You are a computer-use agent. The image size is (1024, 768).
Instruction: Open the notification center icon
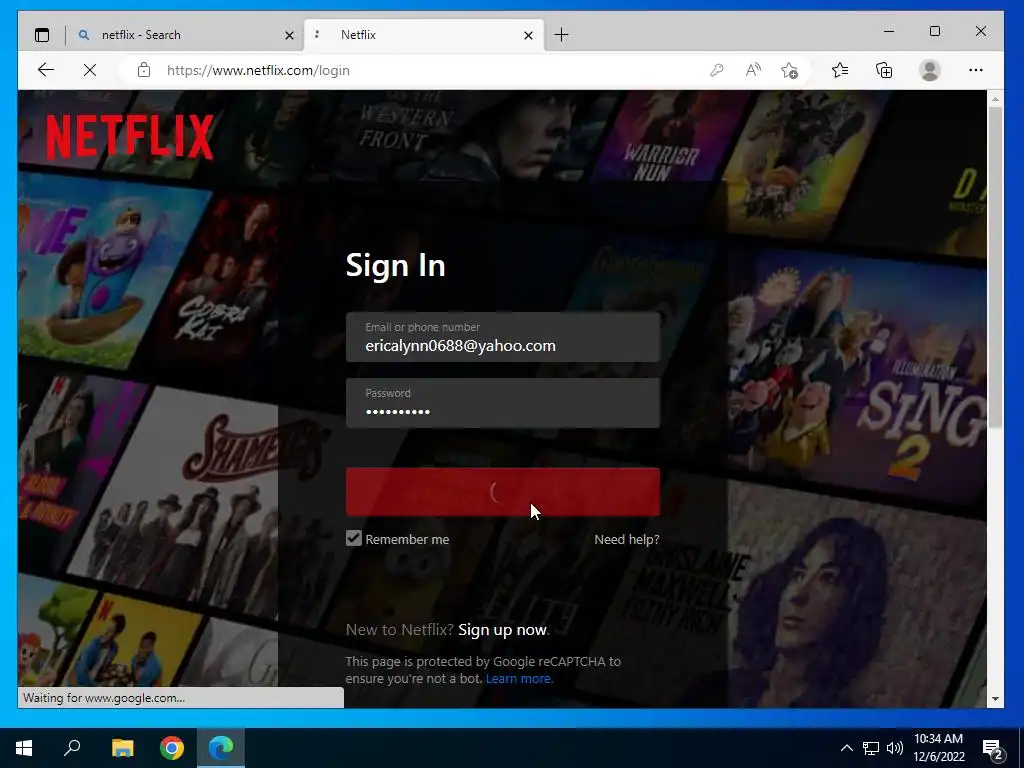993,749
